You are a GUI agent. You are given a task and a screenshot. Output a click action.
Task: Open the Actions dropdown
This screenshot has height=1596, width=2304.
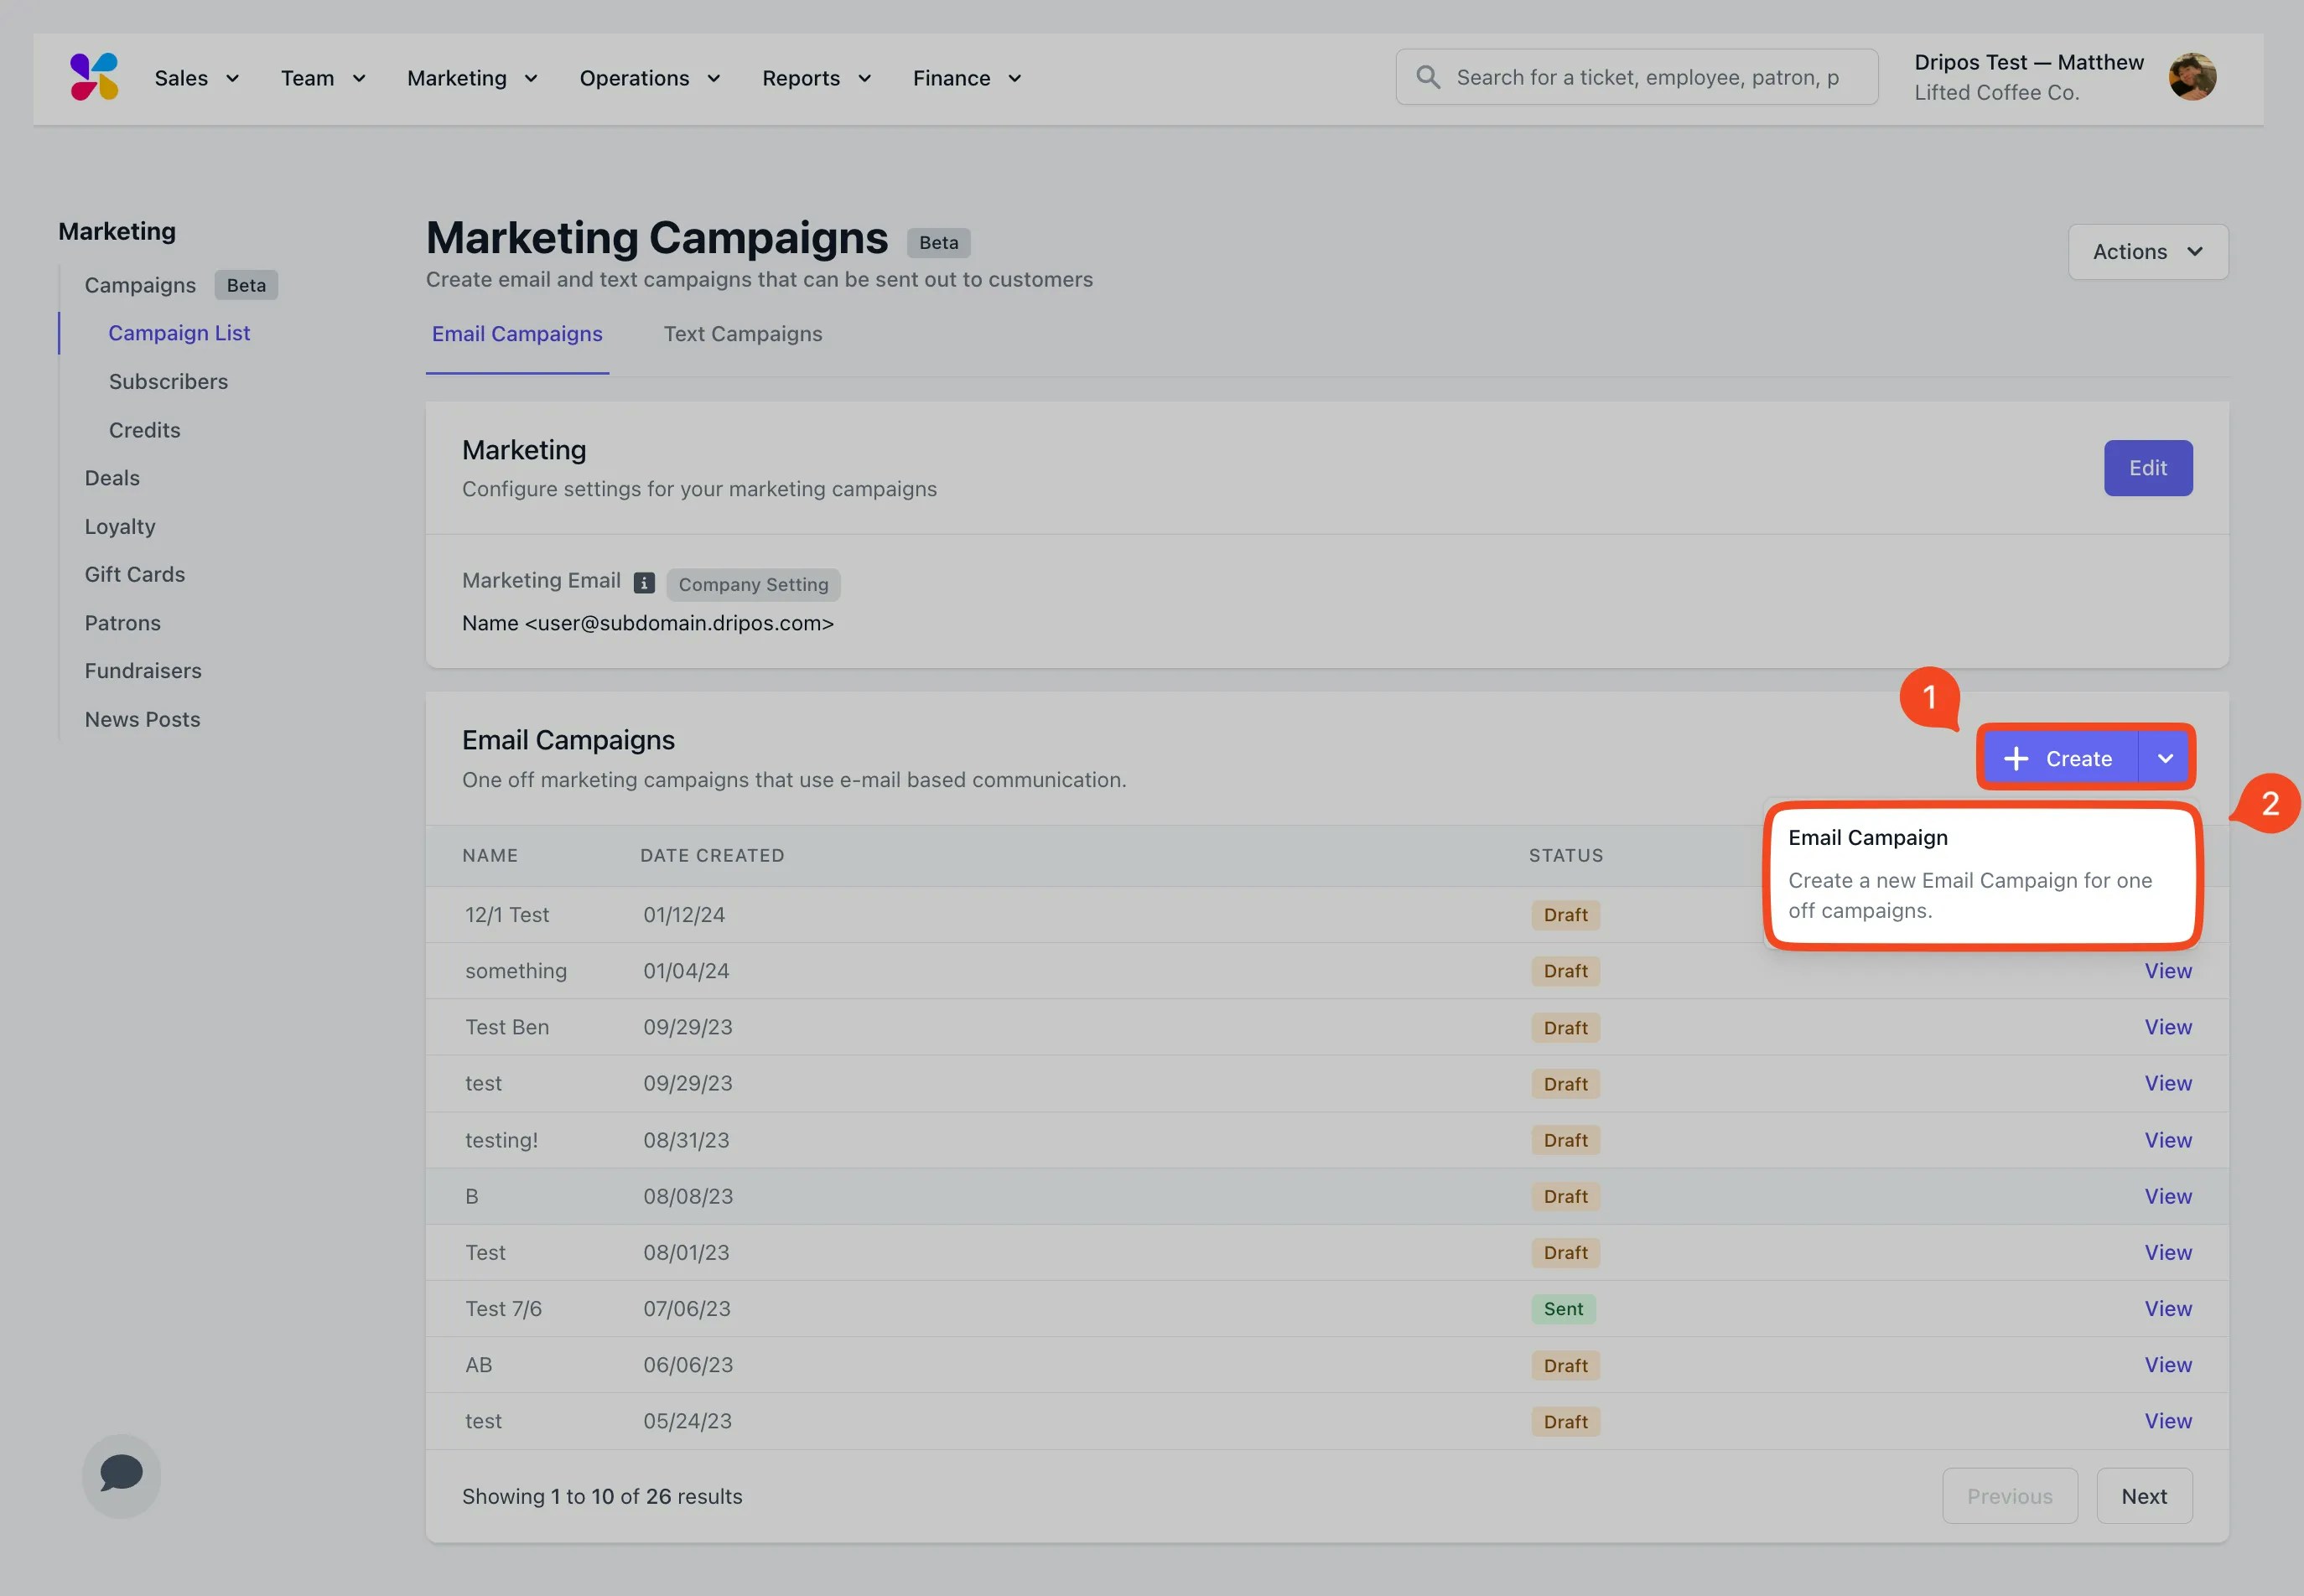(2147, 252)
